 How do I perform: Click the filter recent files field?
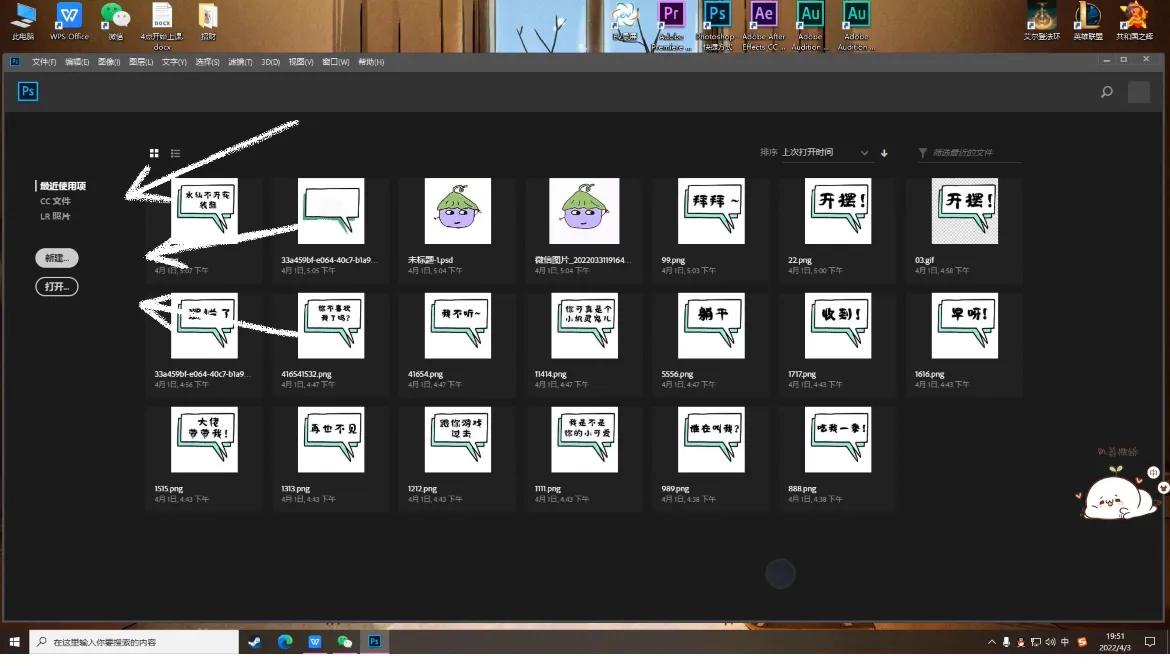(969, 153)
